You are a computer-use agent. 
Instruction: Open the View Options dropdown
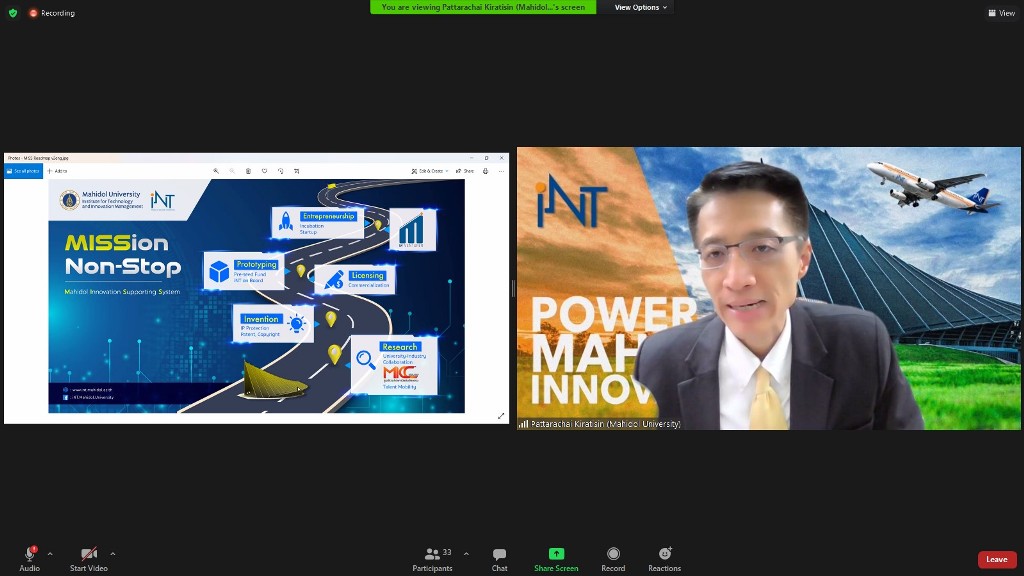pos(640,7)
